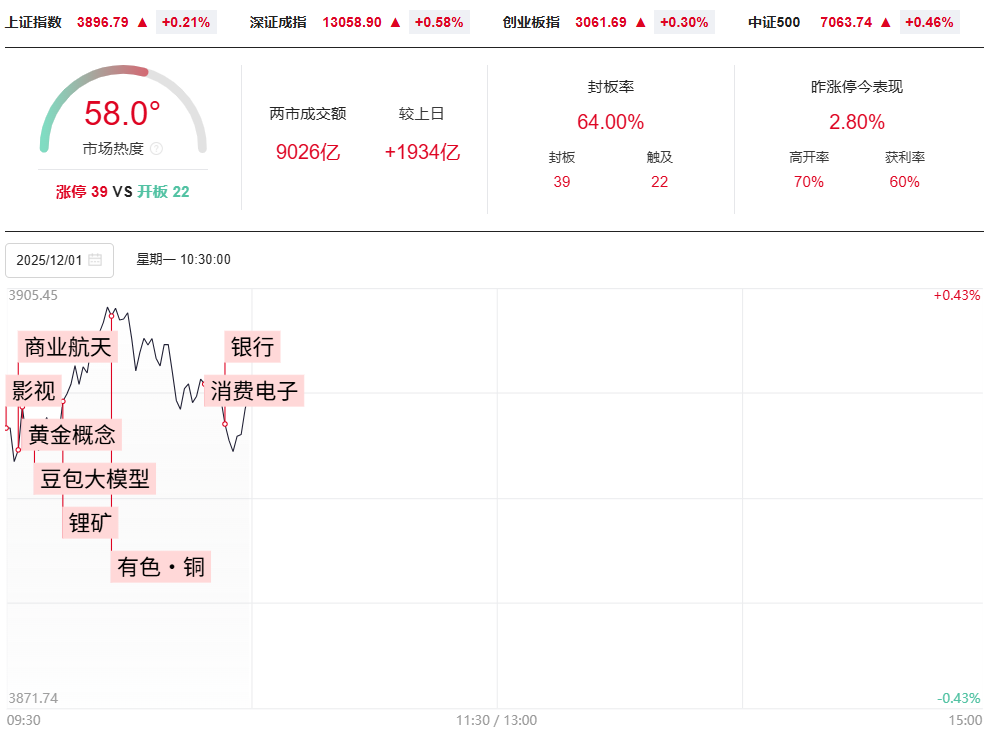The width and height of the screenshot is (999, 739).
Task: Click the 涨停 39 count text
Action: (x=81, y=192)
